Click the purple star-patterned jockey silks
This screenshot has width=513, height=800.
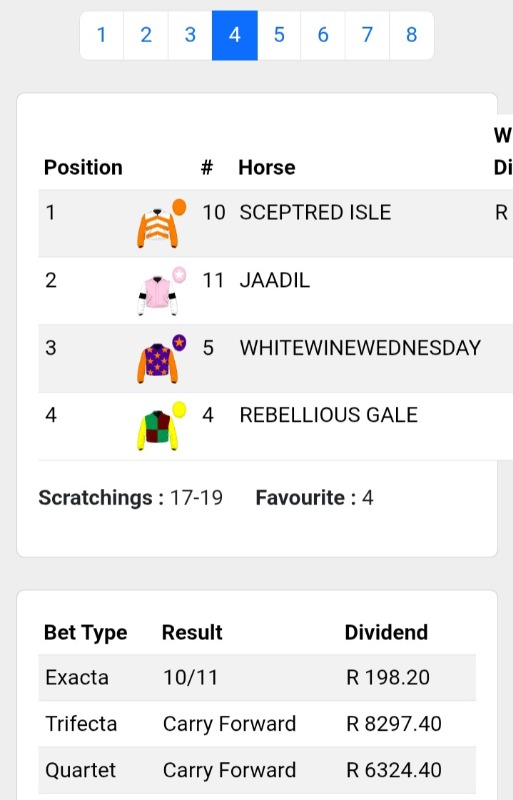pyautogui.click(x=161, y=359)
